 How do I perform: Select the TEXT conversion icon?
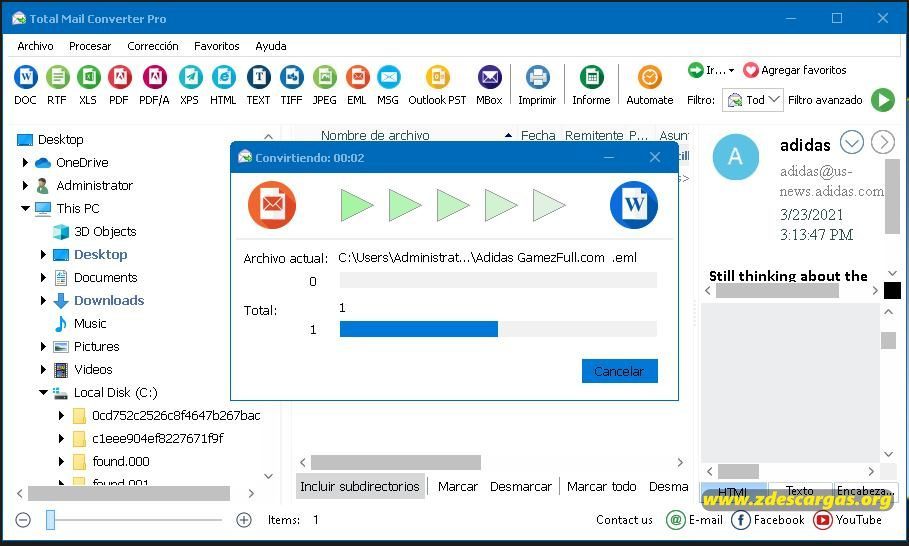[259, 77]
